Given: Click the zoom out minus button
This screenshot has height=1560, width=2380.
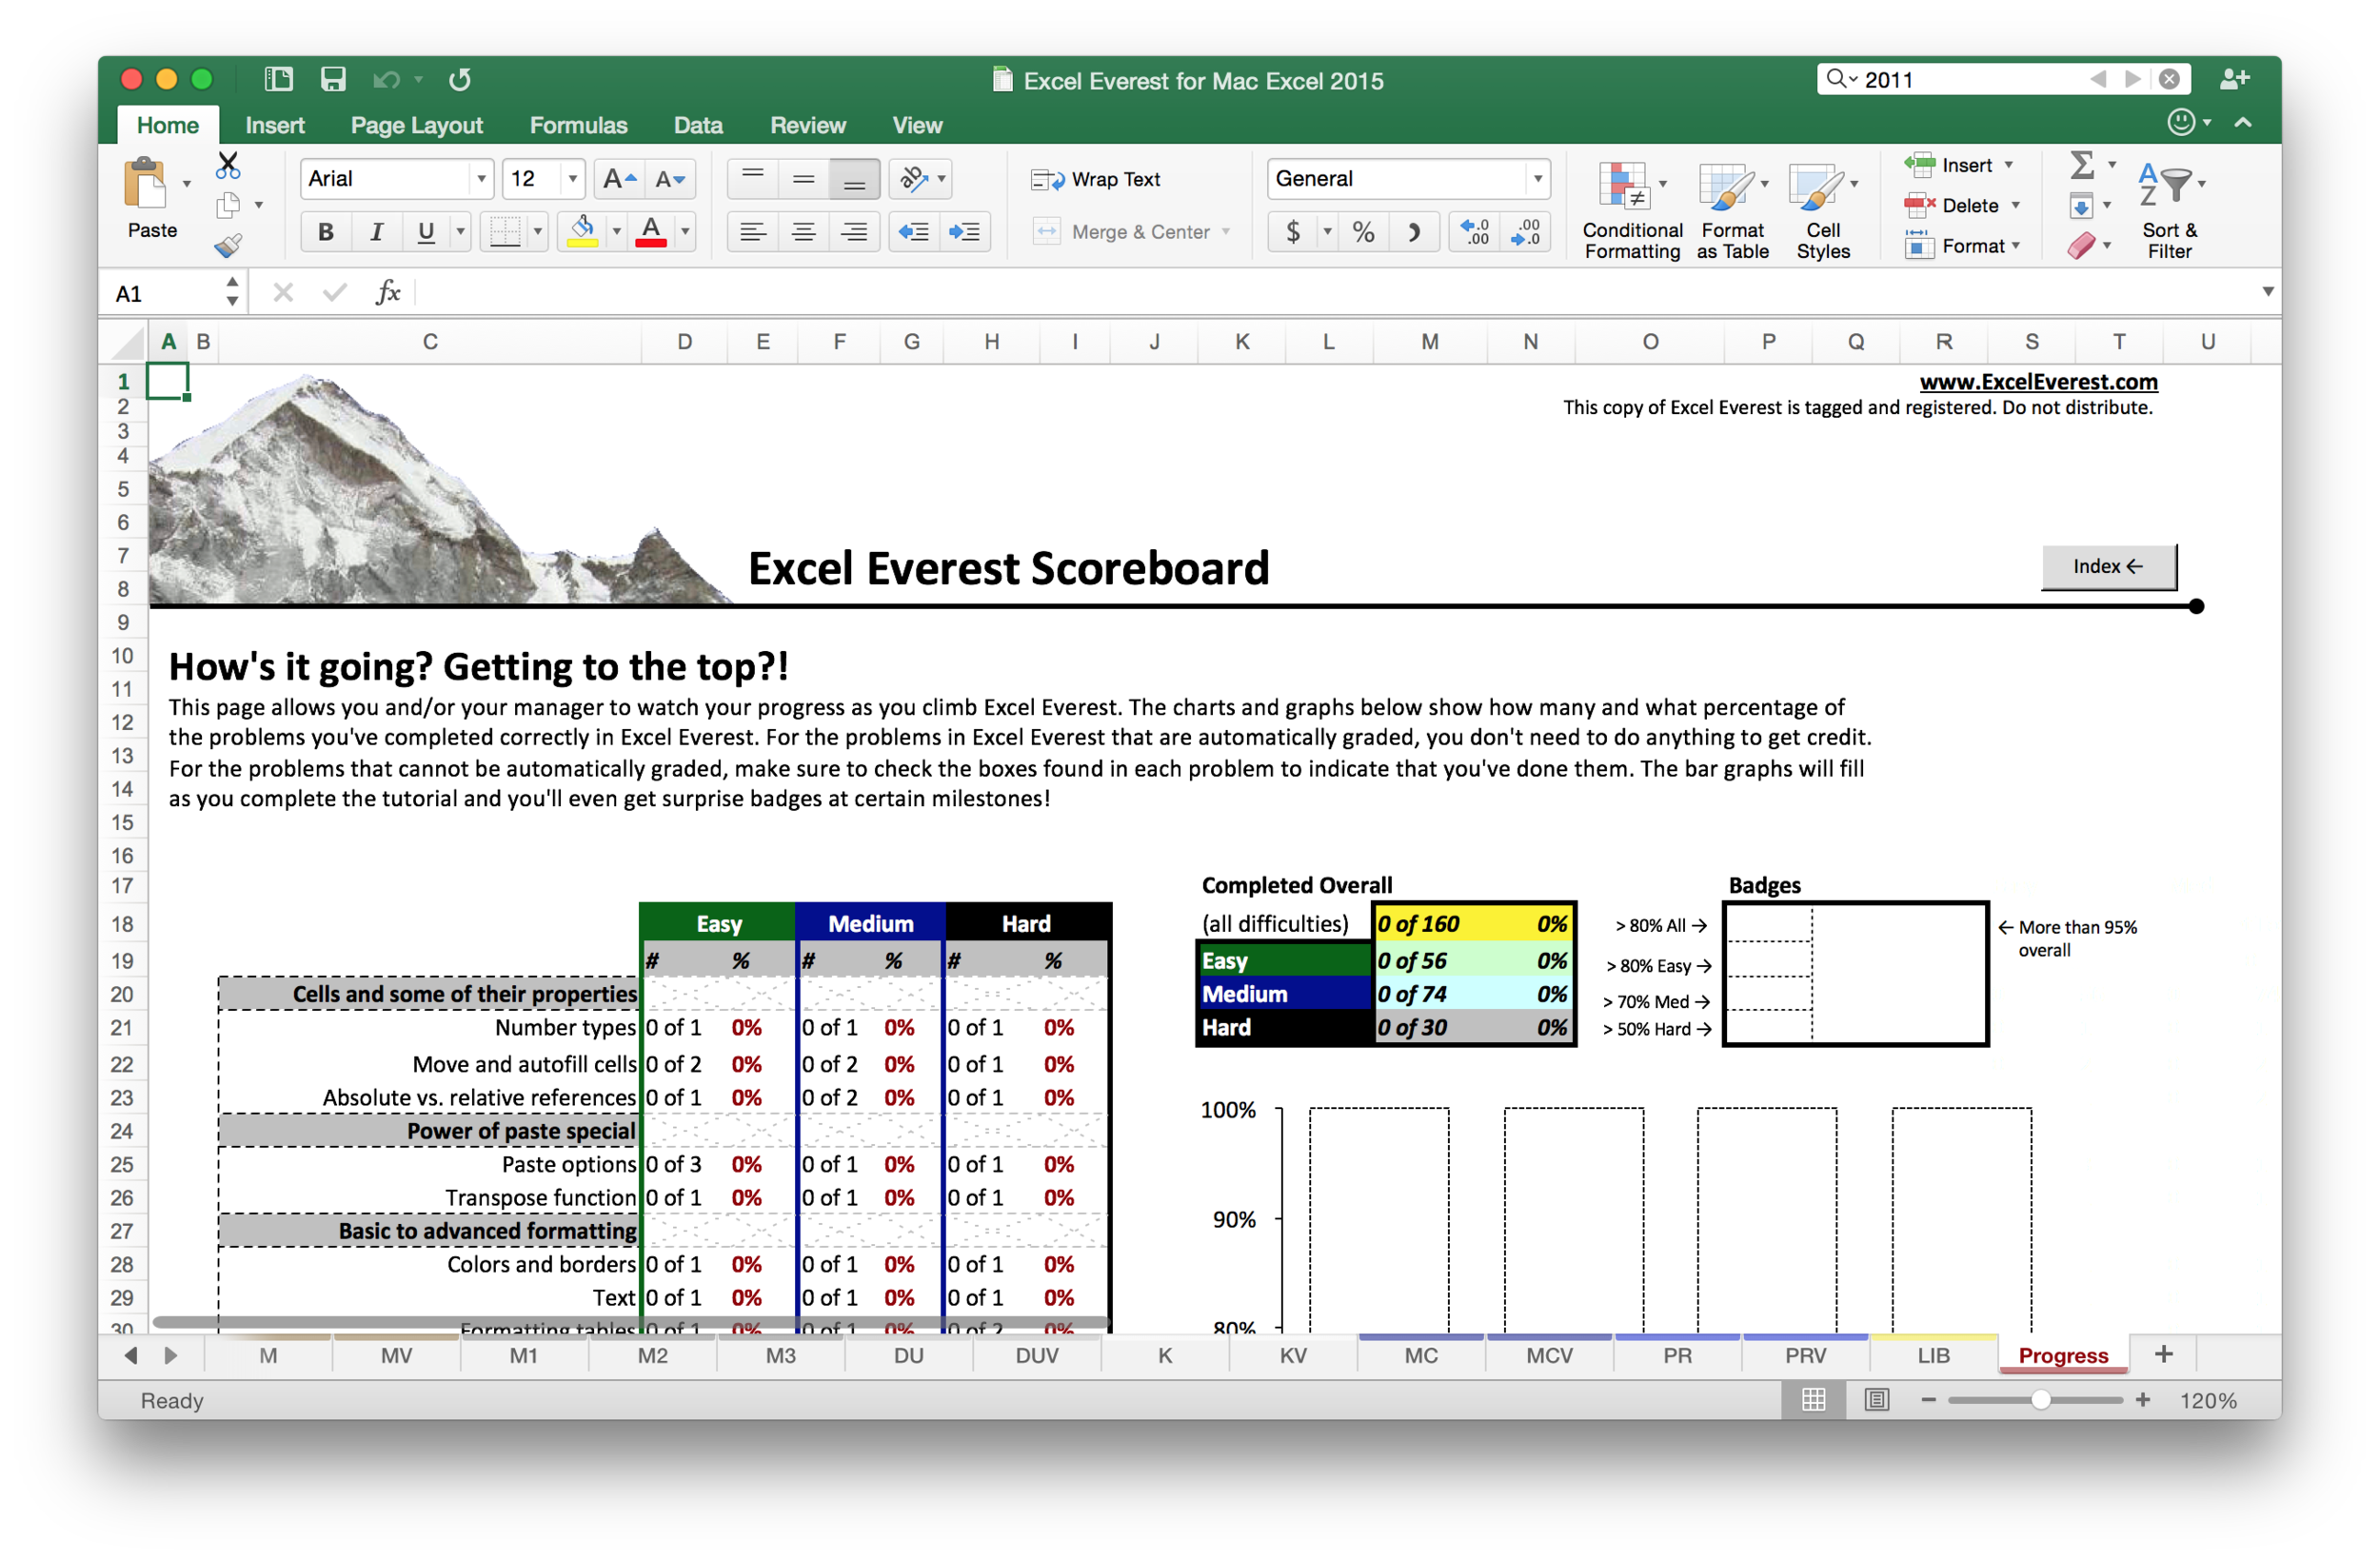Looking at the screenshot, I should (x=1929, y=1400).
